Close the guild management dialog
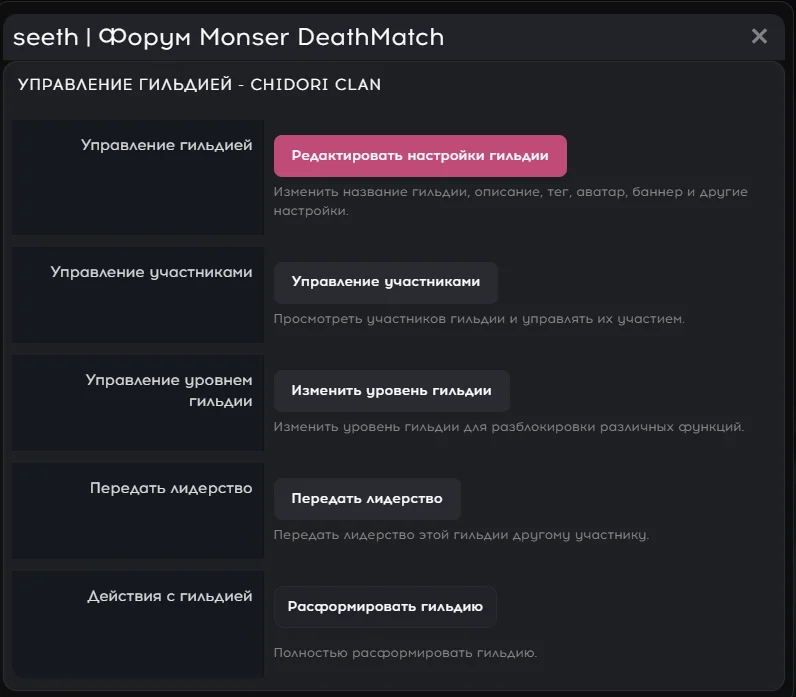The width and height of the screenshot is (796, 697). point(759,36)
